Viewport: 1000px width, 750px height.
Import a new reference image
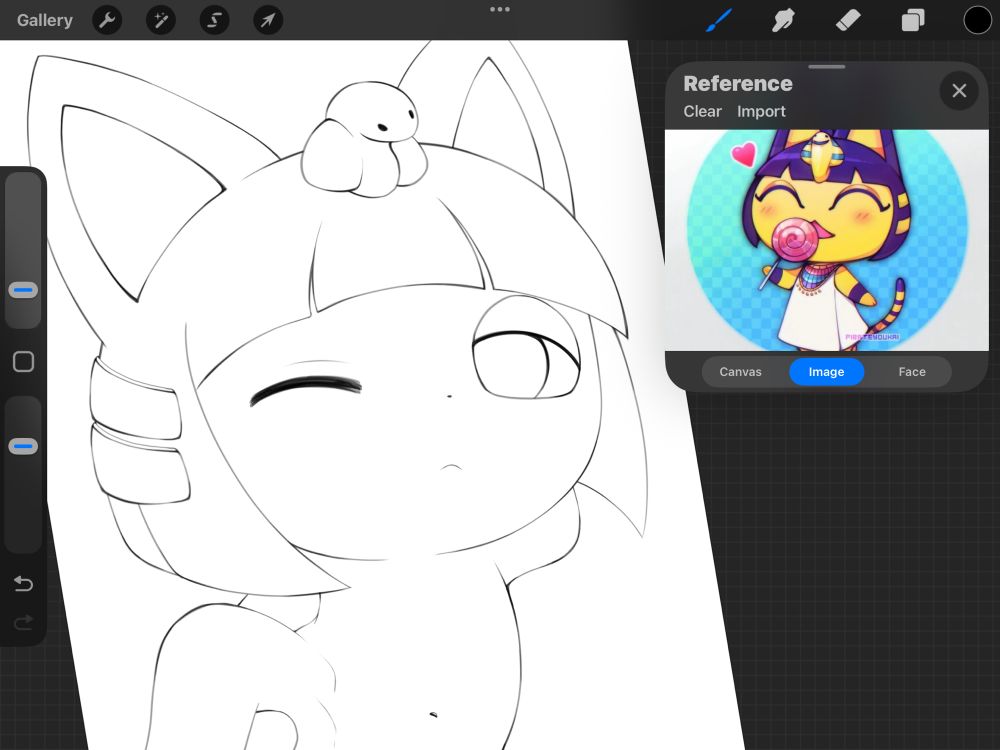(761, 112)
